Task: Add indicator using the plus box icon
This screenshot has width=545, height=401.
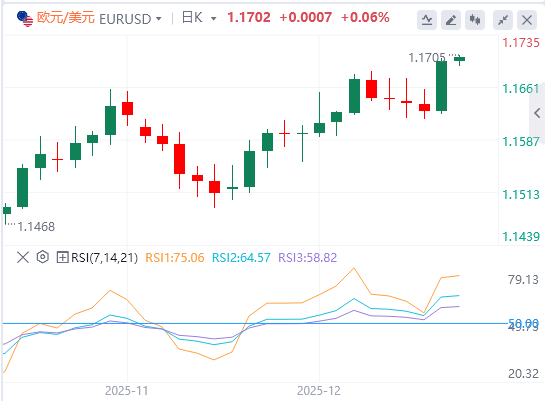Action: click(62, 257)
